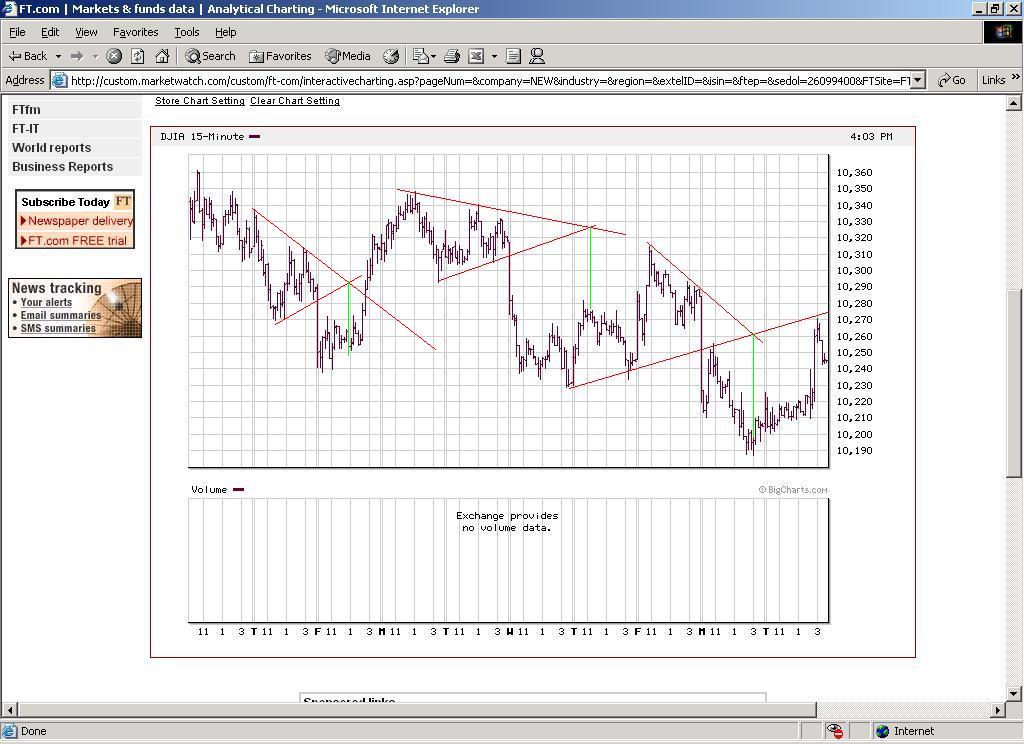Click the Store Chart Setting link
The height and width of the screenshot is (744, 1024).
[200, 101]
